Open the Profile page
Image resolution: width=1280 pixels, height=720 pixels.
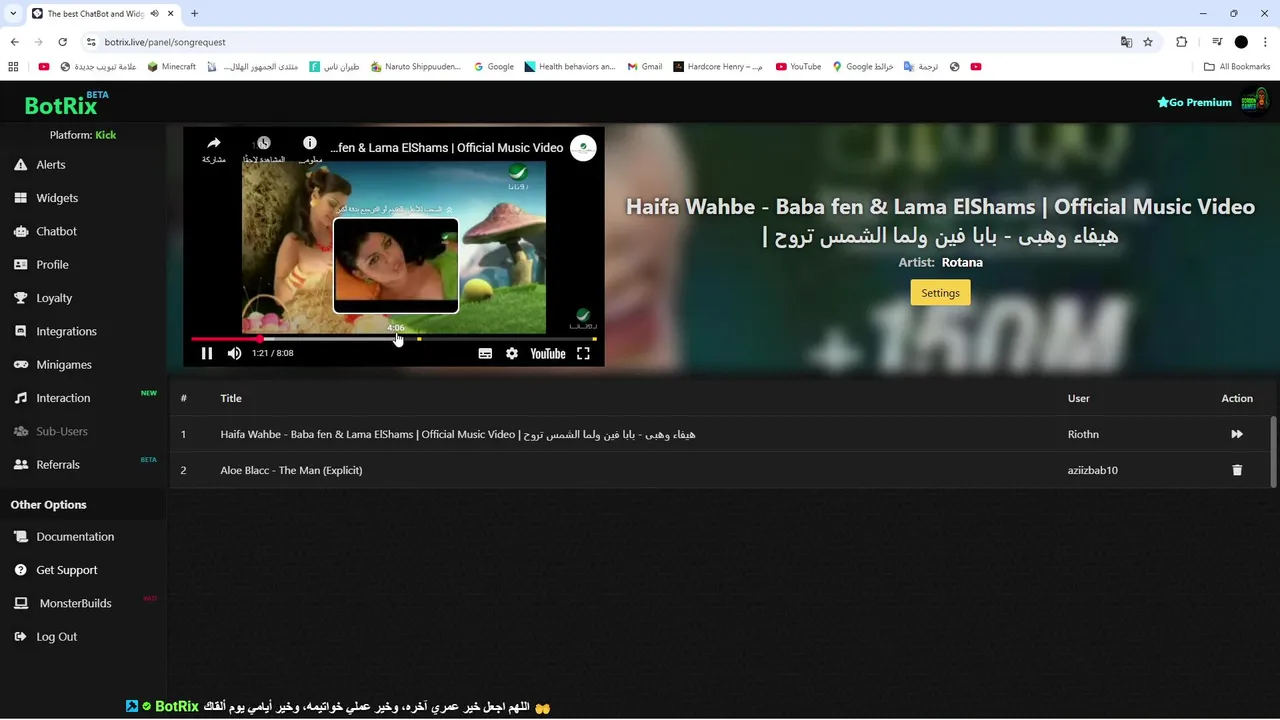pyautogui.click(x=52, y=265)
